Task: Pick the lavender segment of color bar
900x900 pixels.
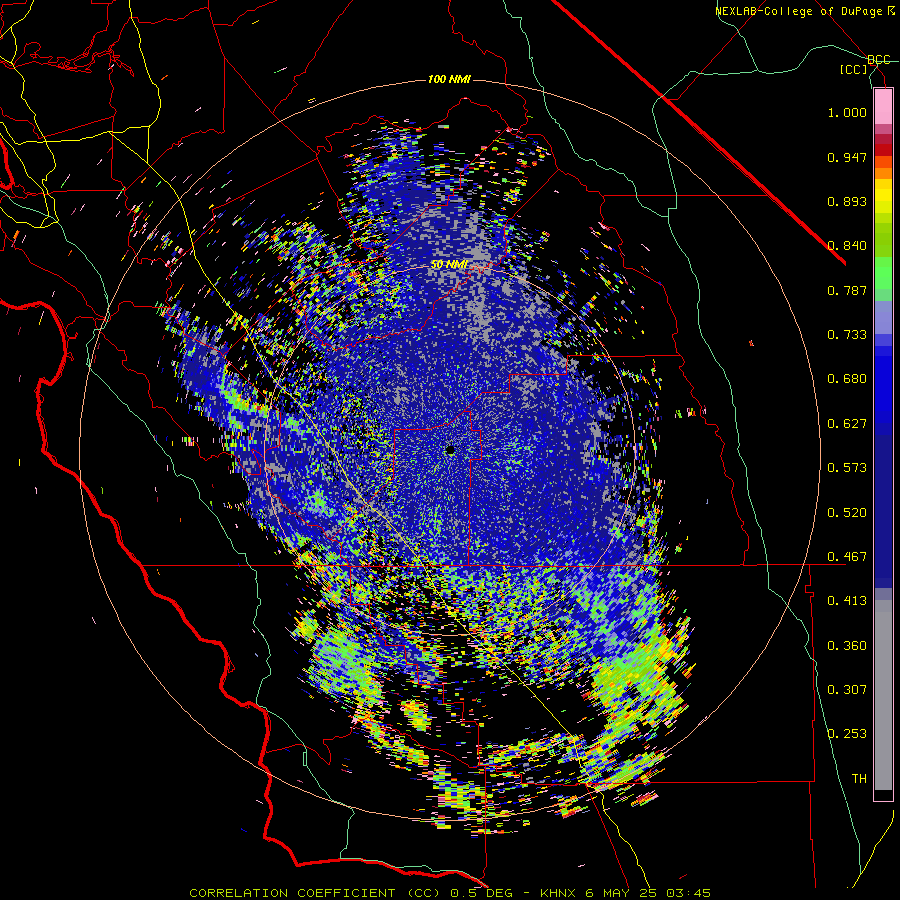Action: 883,317
